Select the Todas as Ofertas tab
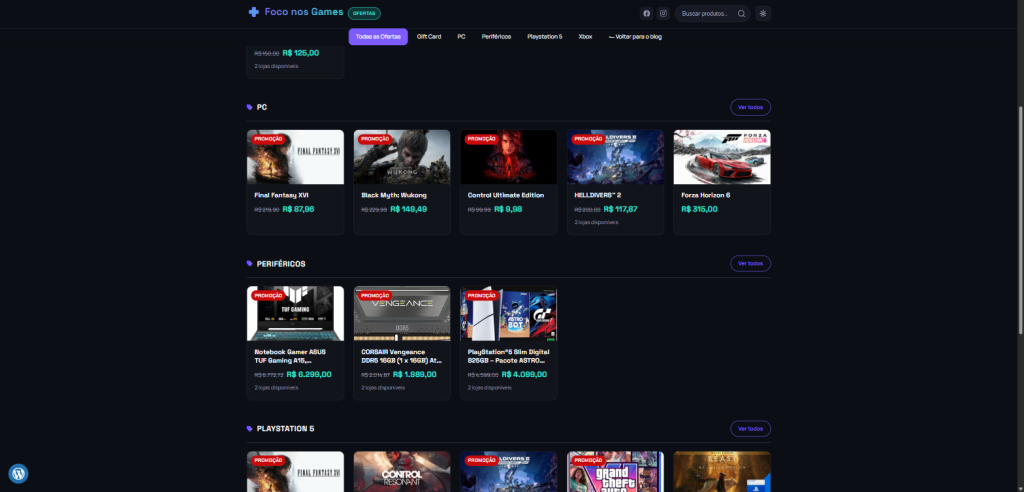Image resolution: width=1024 pixels, height=492 pixels. (378, 37)
